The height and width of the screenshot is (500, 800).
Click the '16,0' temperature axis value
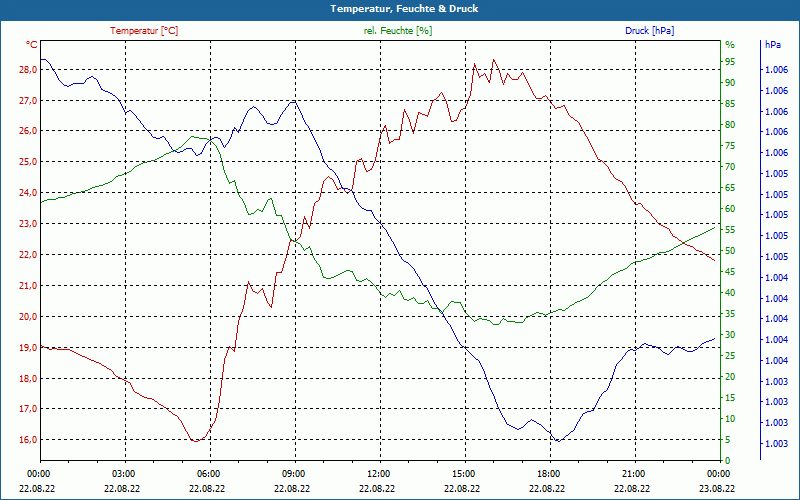(28, 440)
